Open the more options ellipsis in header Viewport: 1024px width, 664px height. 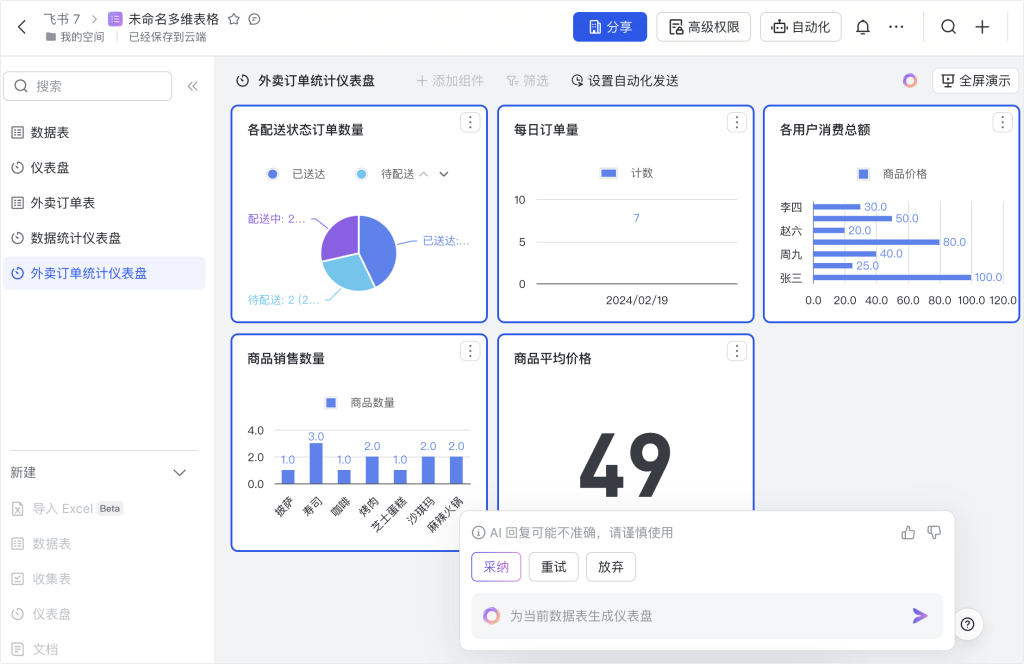point(896,27)
